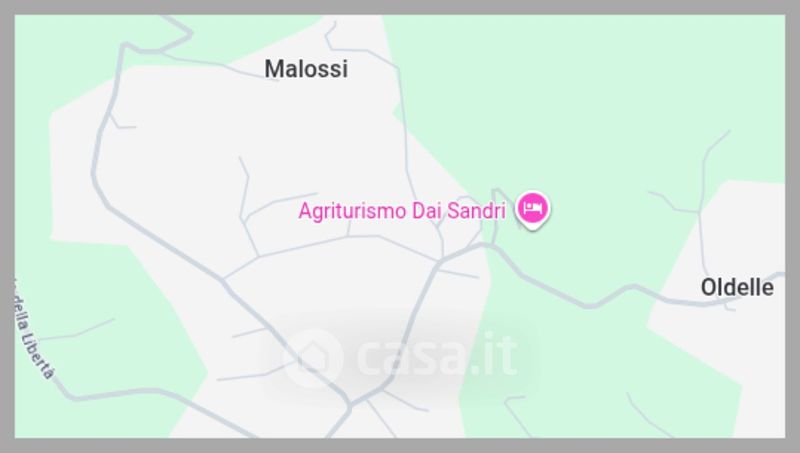Click the road fork at bottom center
The image size is (800, 453).
coord(350,407)
